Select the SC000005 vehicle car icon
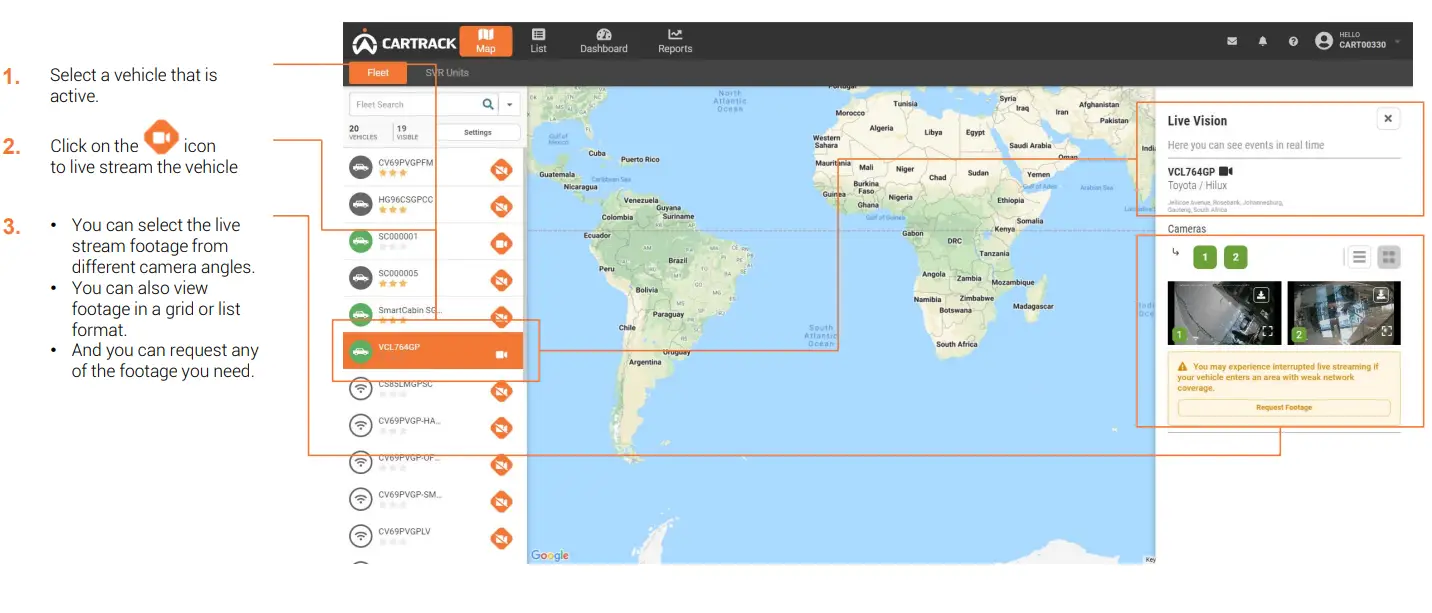Screen dimensions: 1432x613 tap(360, 277)
